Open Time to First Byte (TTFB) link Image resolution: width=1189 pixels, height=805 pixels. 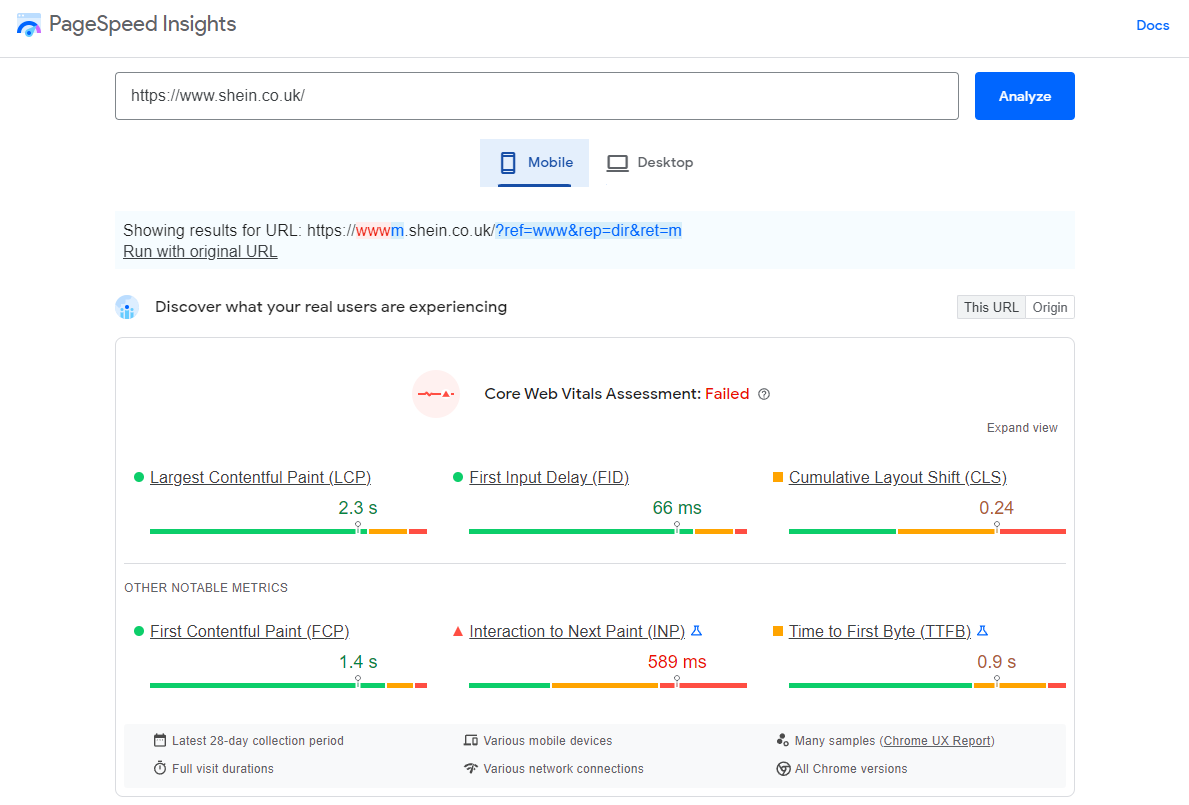tap(880, 631)
